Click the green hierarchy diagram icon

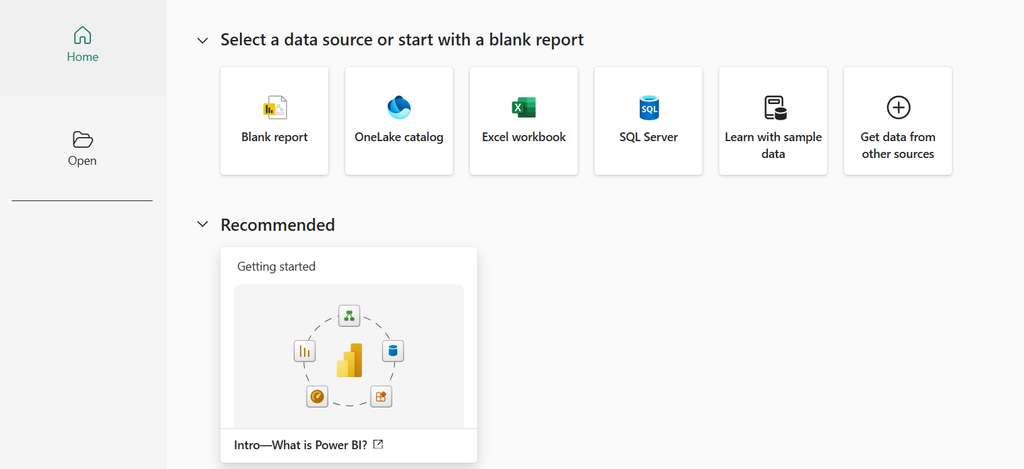point(349,316)
